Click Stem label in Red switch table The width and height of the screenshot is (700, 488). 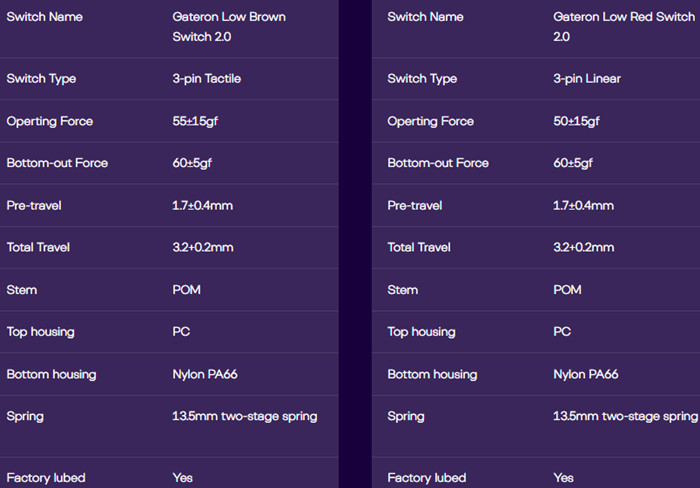tap(403, 290)
